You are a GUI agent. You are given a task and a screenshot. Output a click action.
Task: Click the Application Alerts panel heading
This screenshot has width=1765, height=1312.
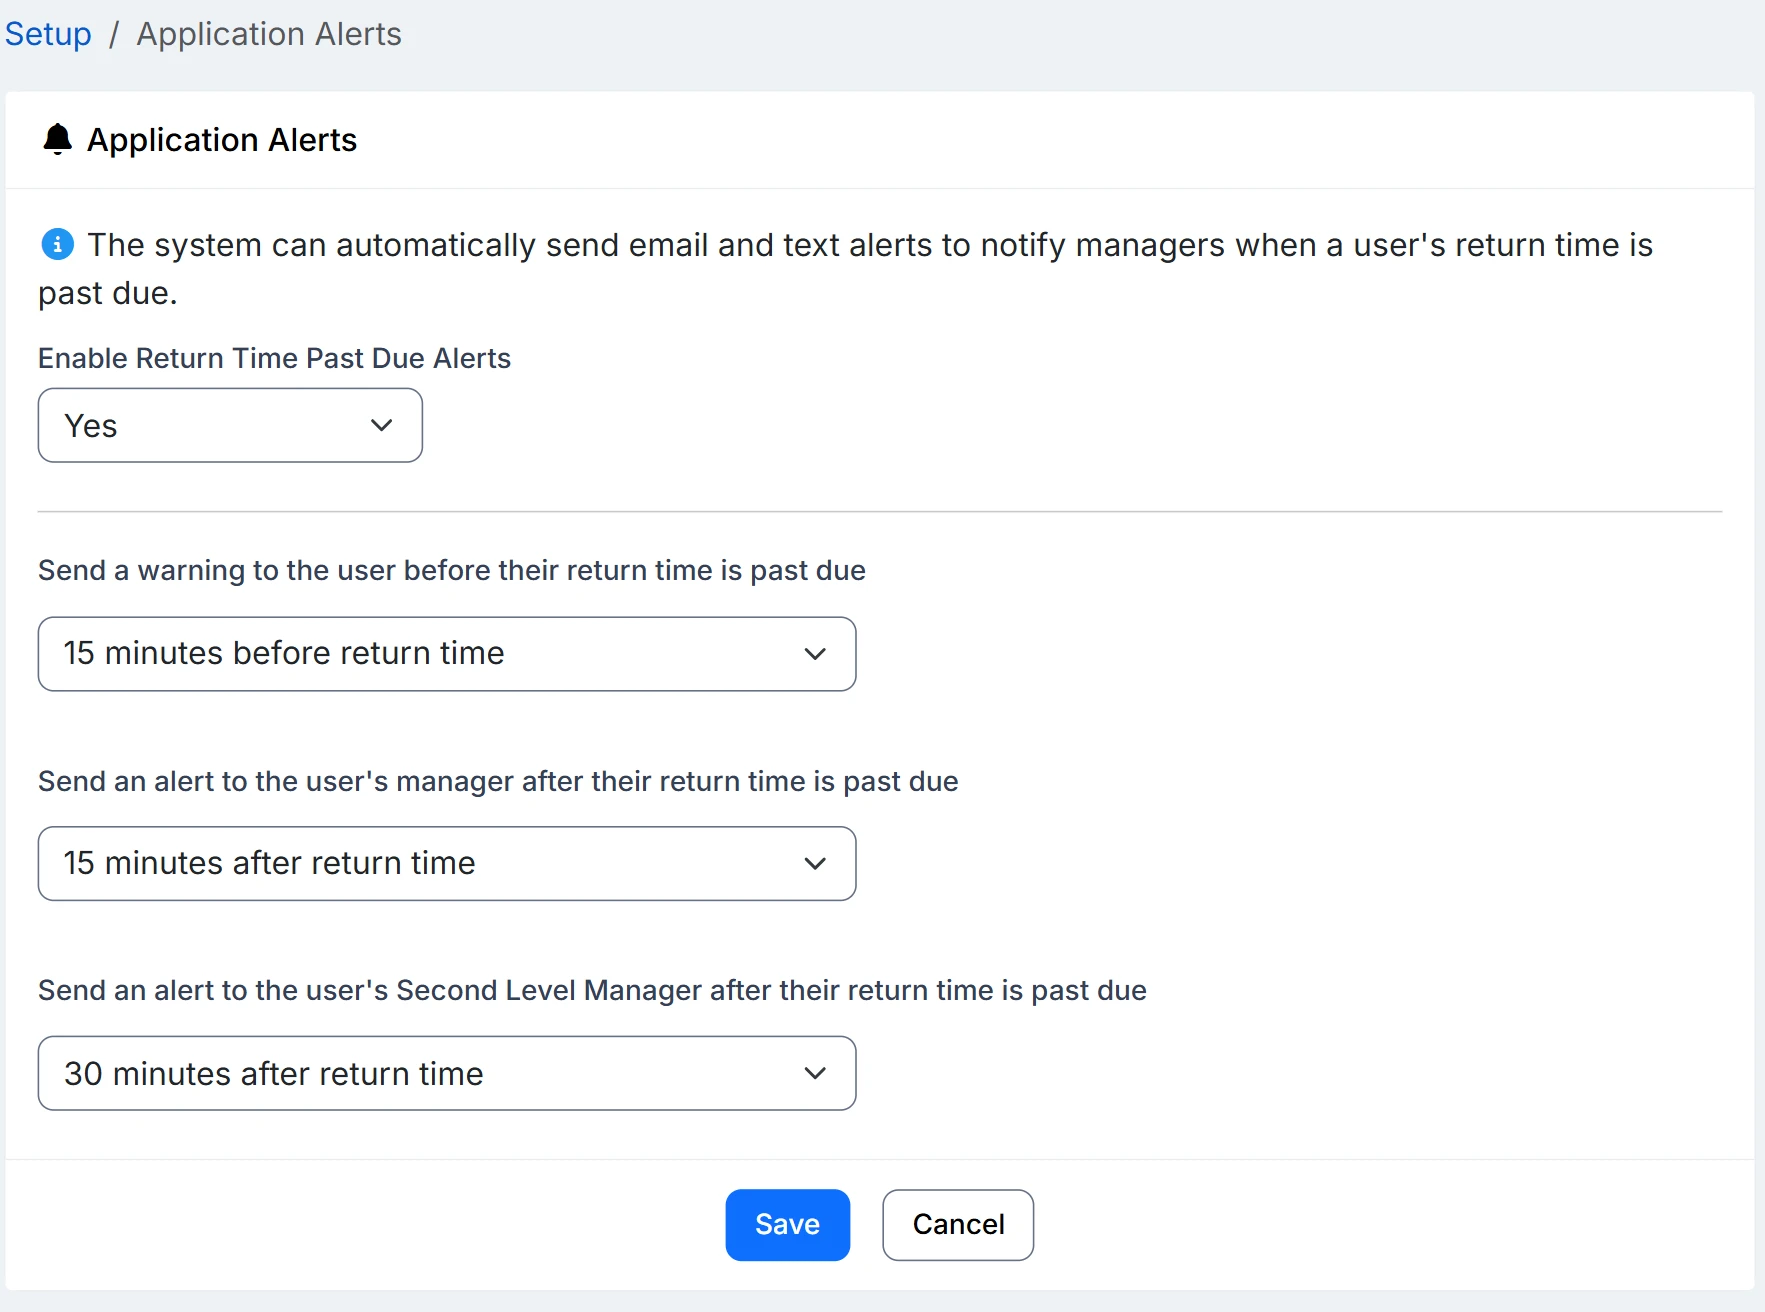click(x=222, y=140)
